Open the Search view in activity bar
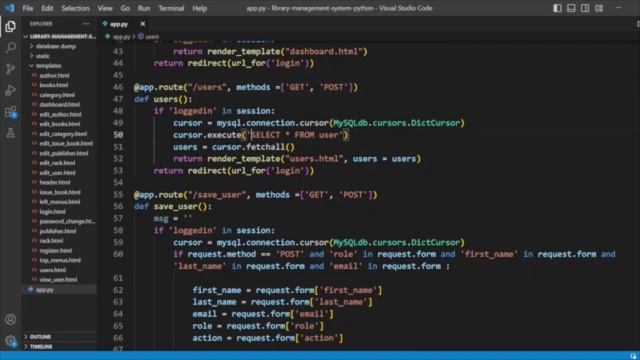Image resolution: width=640 pixels, height=360 pixels. (x=11, y=48)
